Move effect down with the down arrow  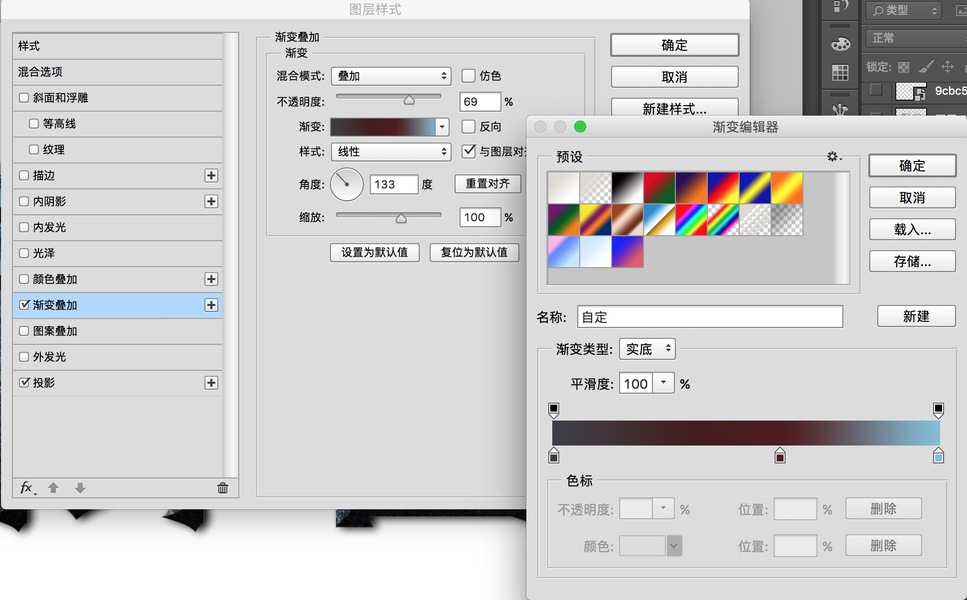tap(80, 488)
